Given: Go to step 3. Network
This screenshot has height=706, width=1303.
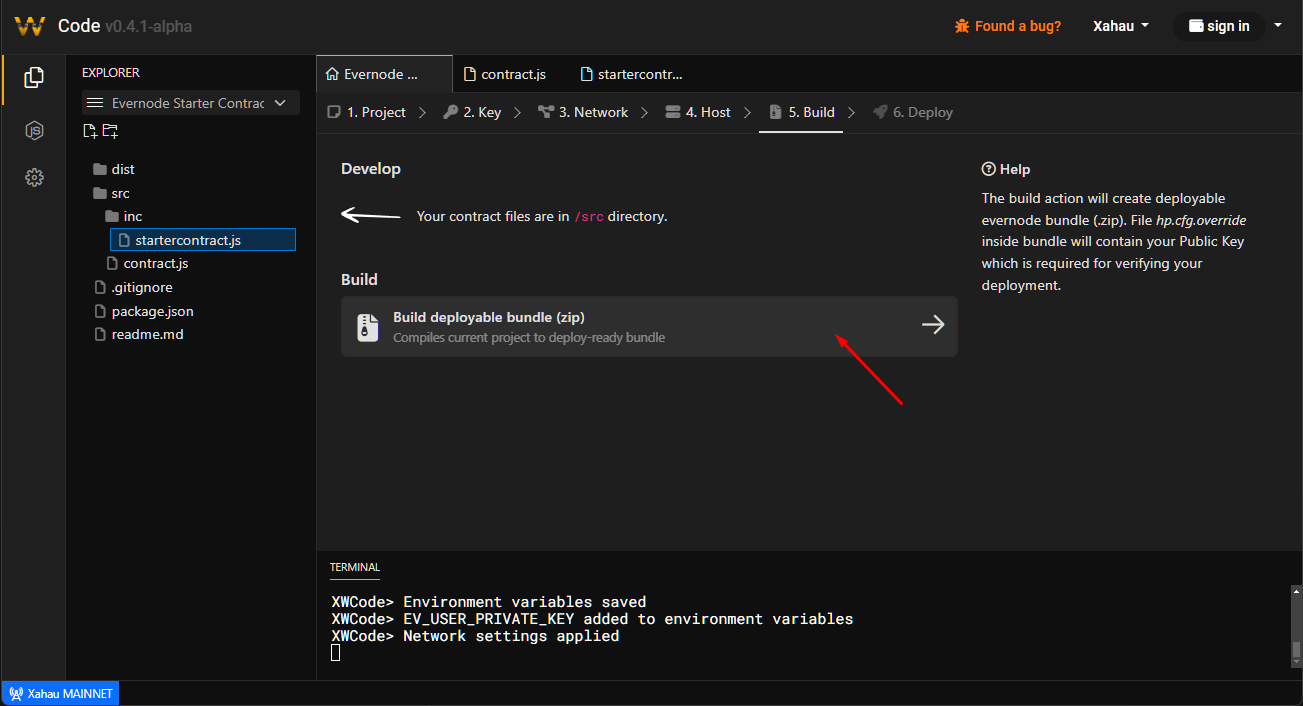Looking at the screenshot, I should [583, 112].
